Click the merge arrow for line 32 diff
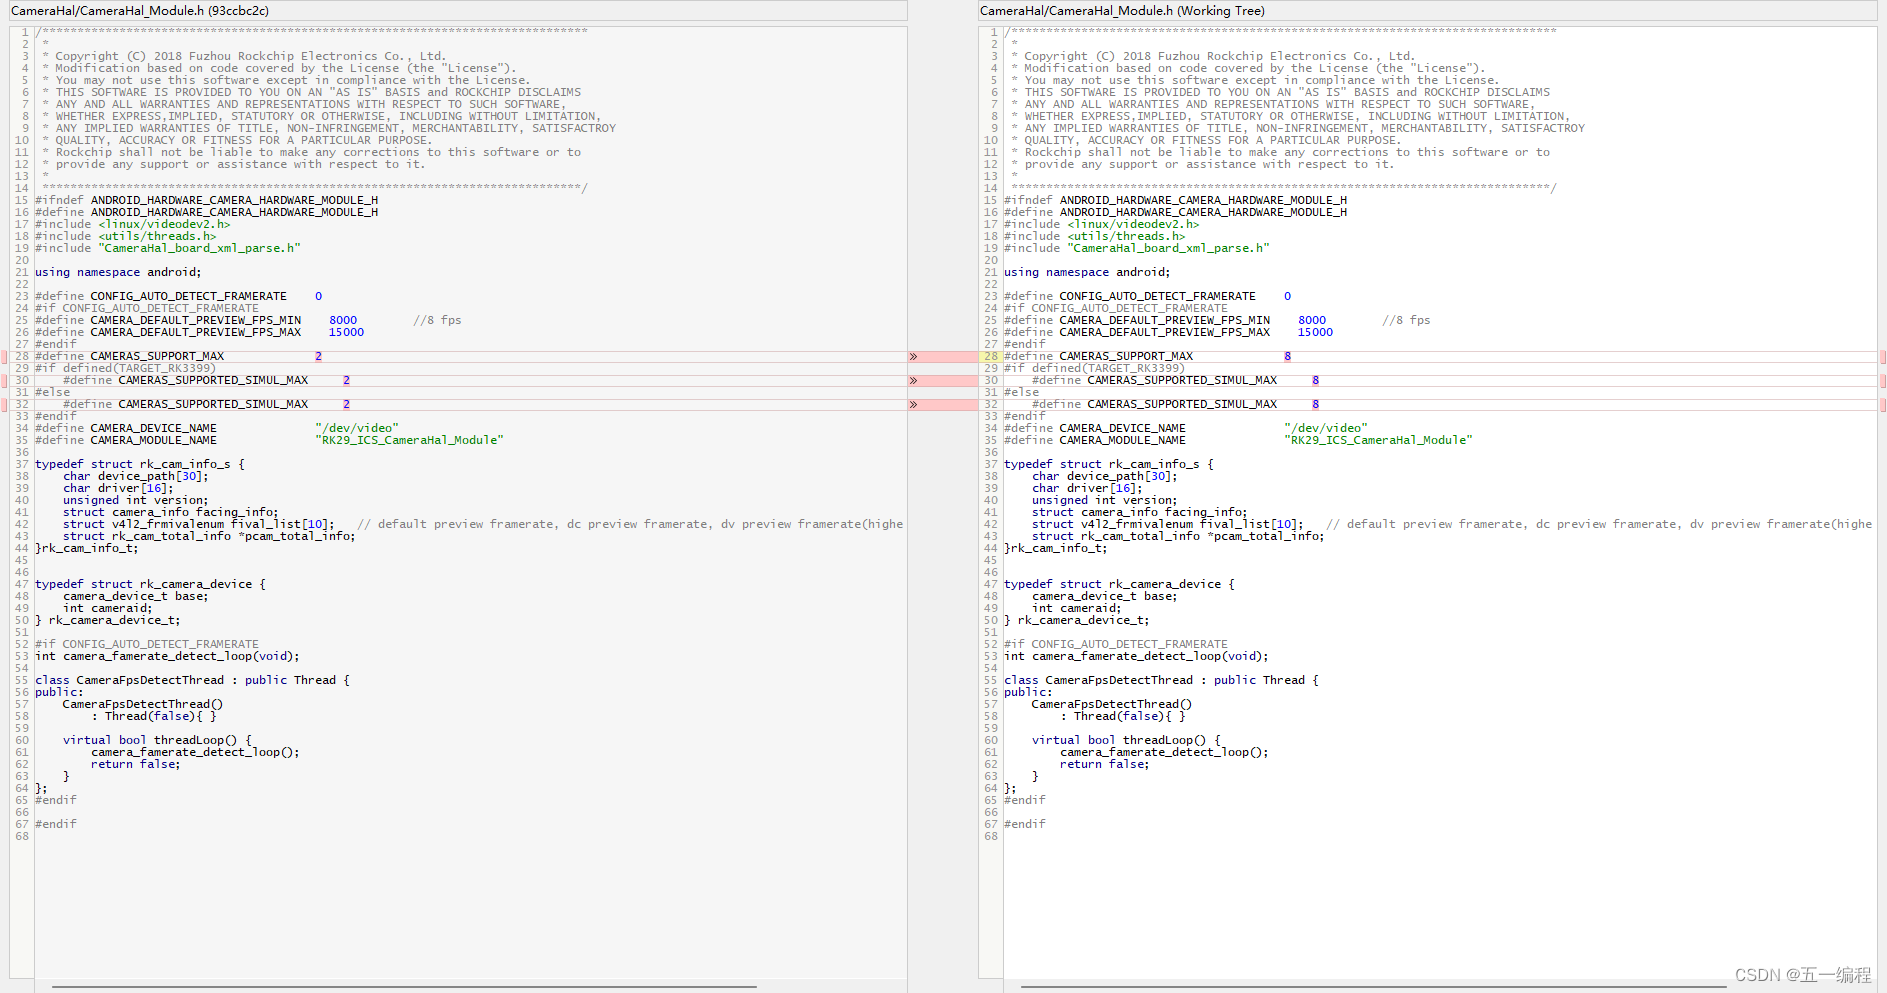This screenshot has height=993, width=1887. click(913, 405)
